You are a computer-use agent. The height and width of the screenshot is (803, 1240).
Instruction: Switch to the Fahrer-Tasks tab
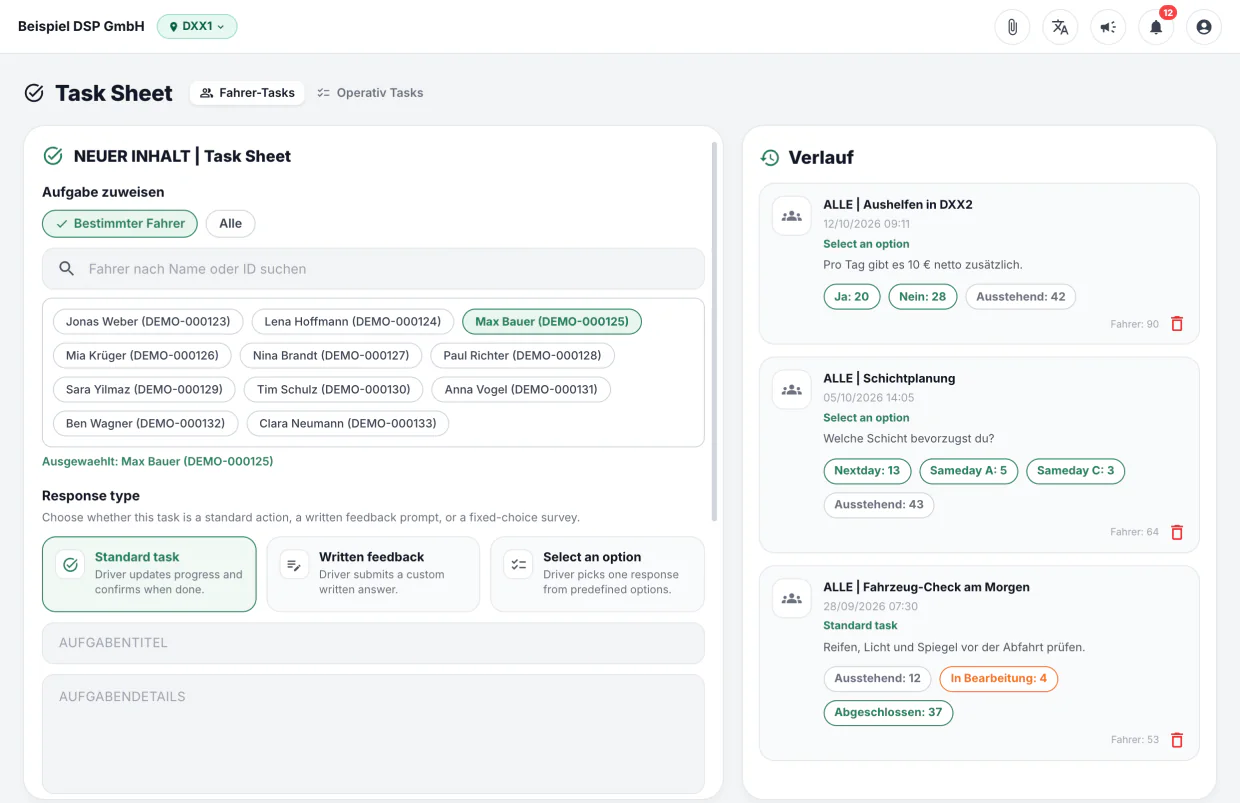pyautogui.click(x=247, y=93)
